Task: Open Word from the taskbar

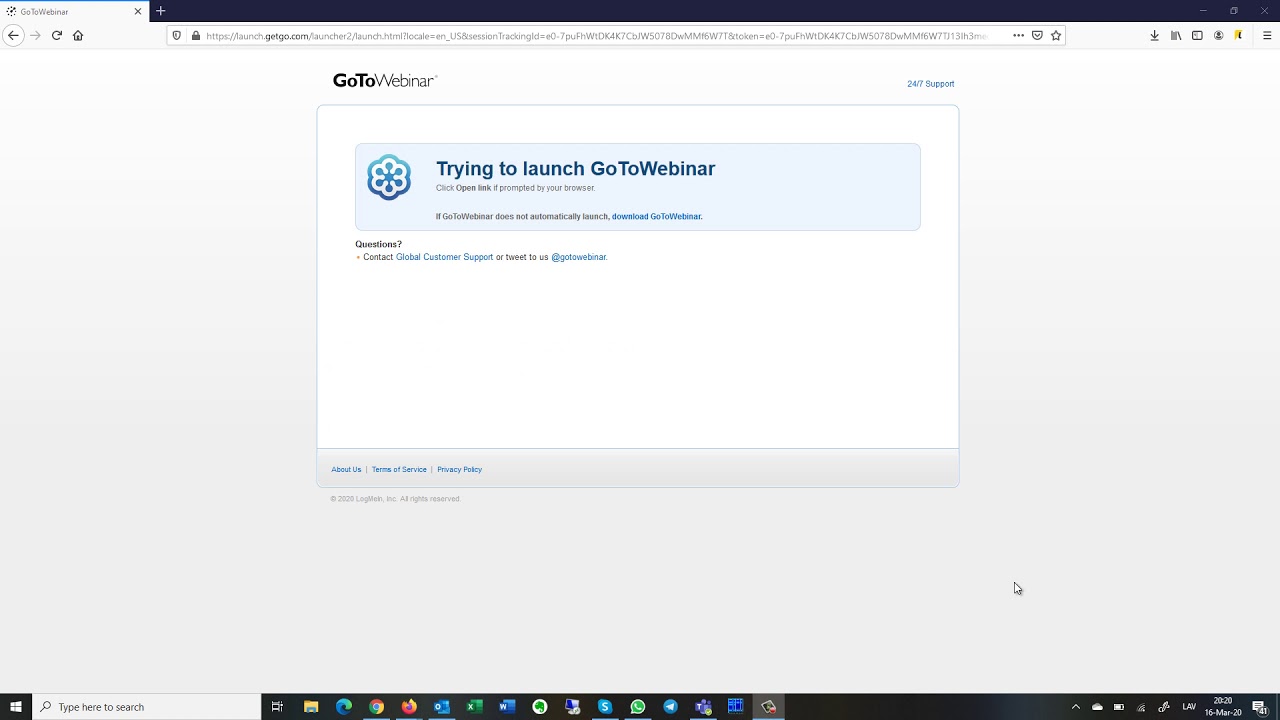Action: click(x=507, y=707)
